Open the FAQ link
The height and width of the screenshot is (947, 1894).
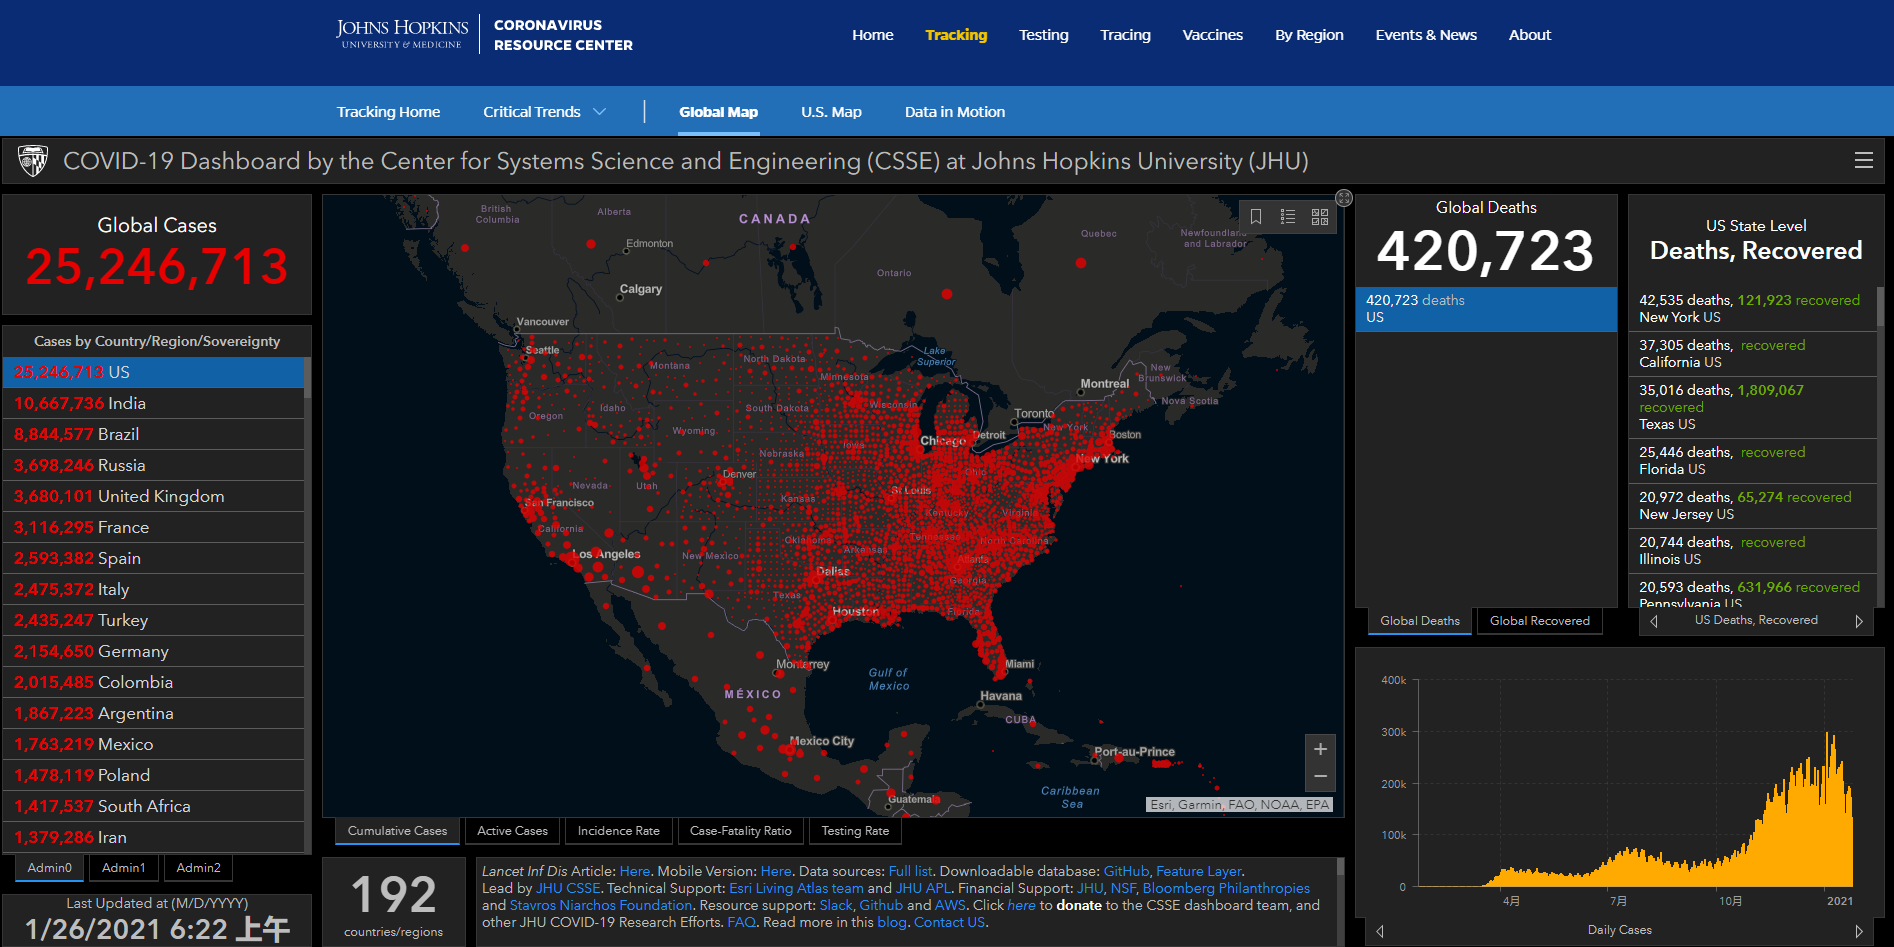tap(741, 923)
